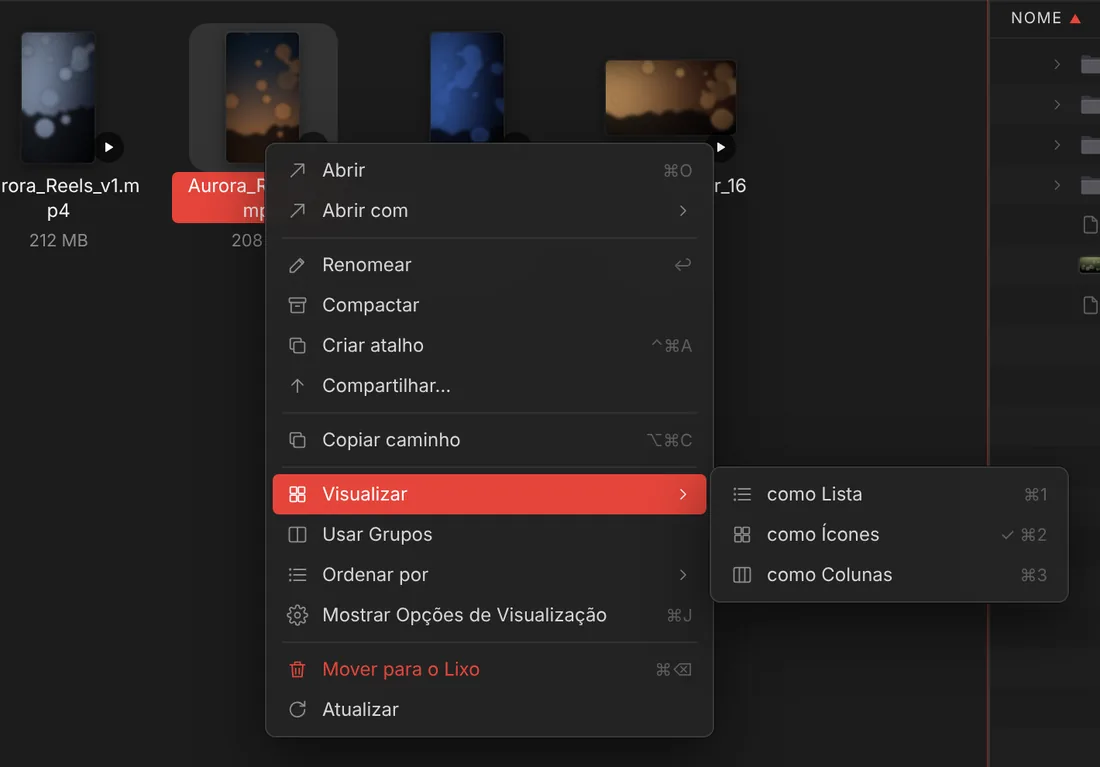Select Criar atalho menu entry

point(490,345)
